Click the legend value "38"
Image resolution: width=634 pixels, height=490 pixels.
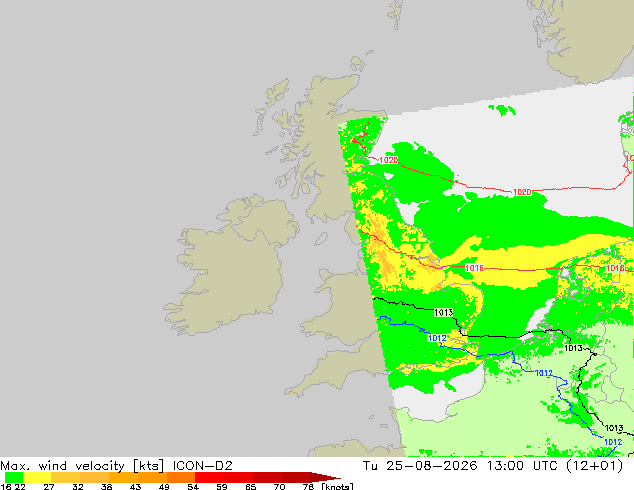tap(106, 486)
